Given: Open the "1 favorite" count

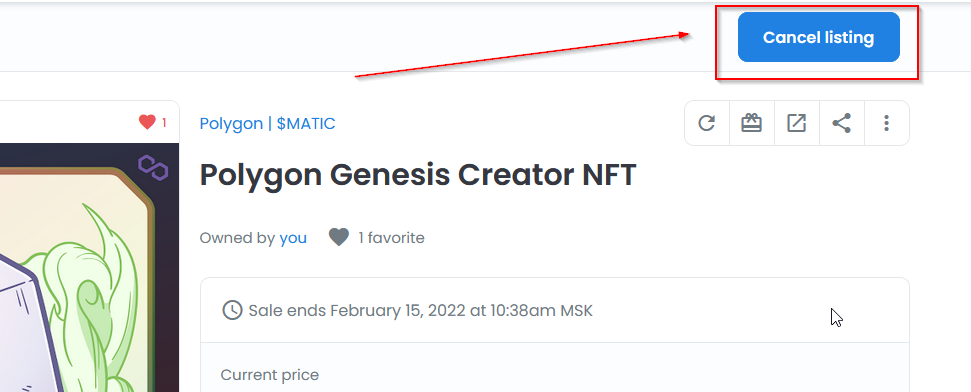Looking at the screenshot, I should click(391, 238).
